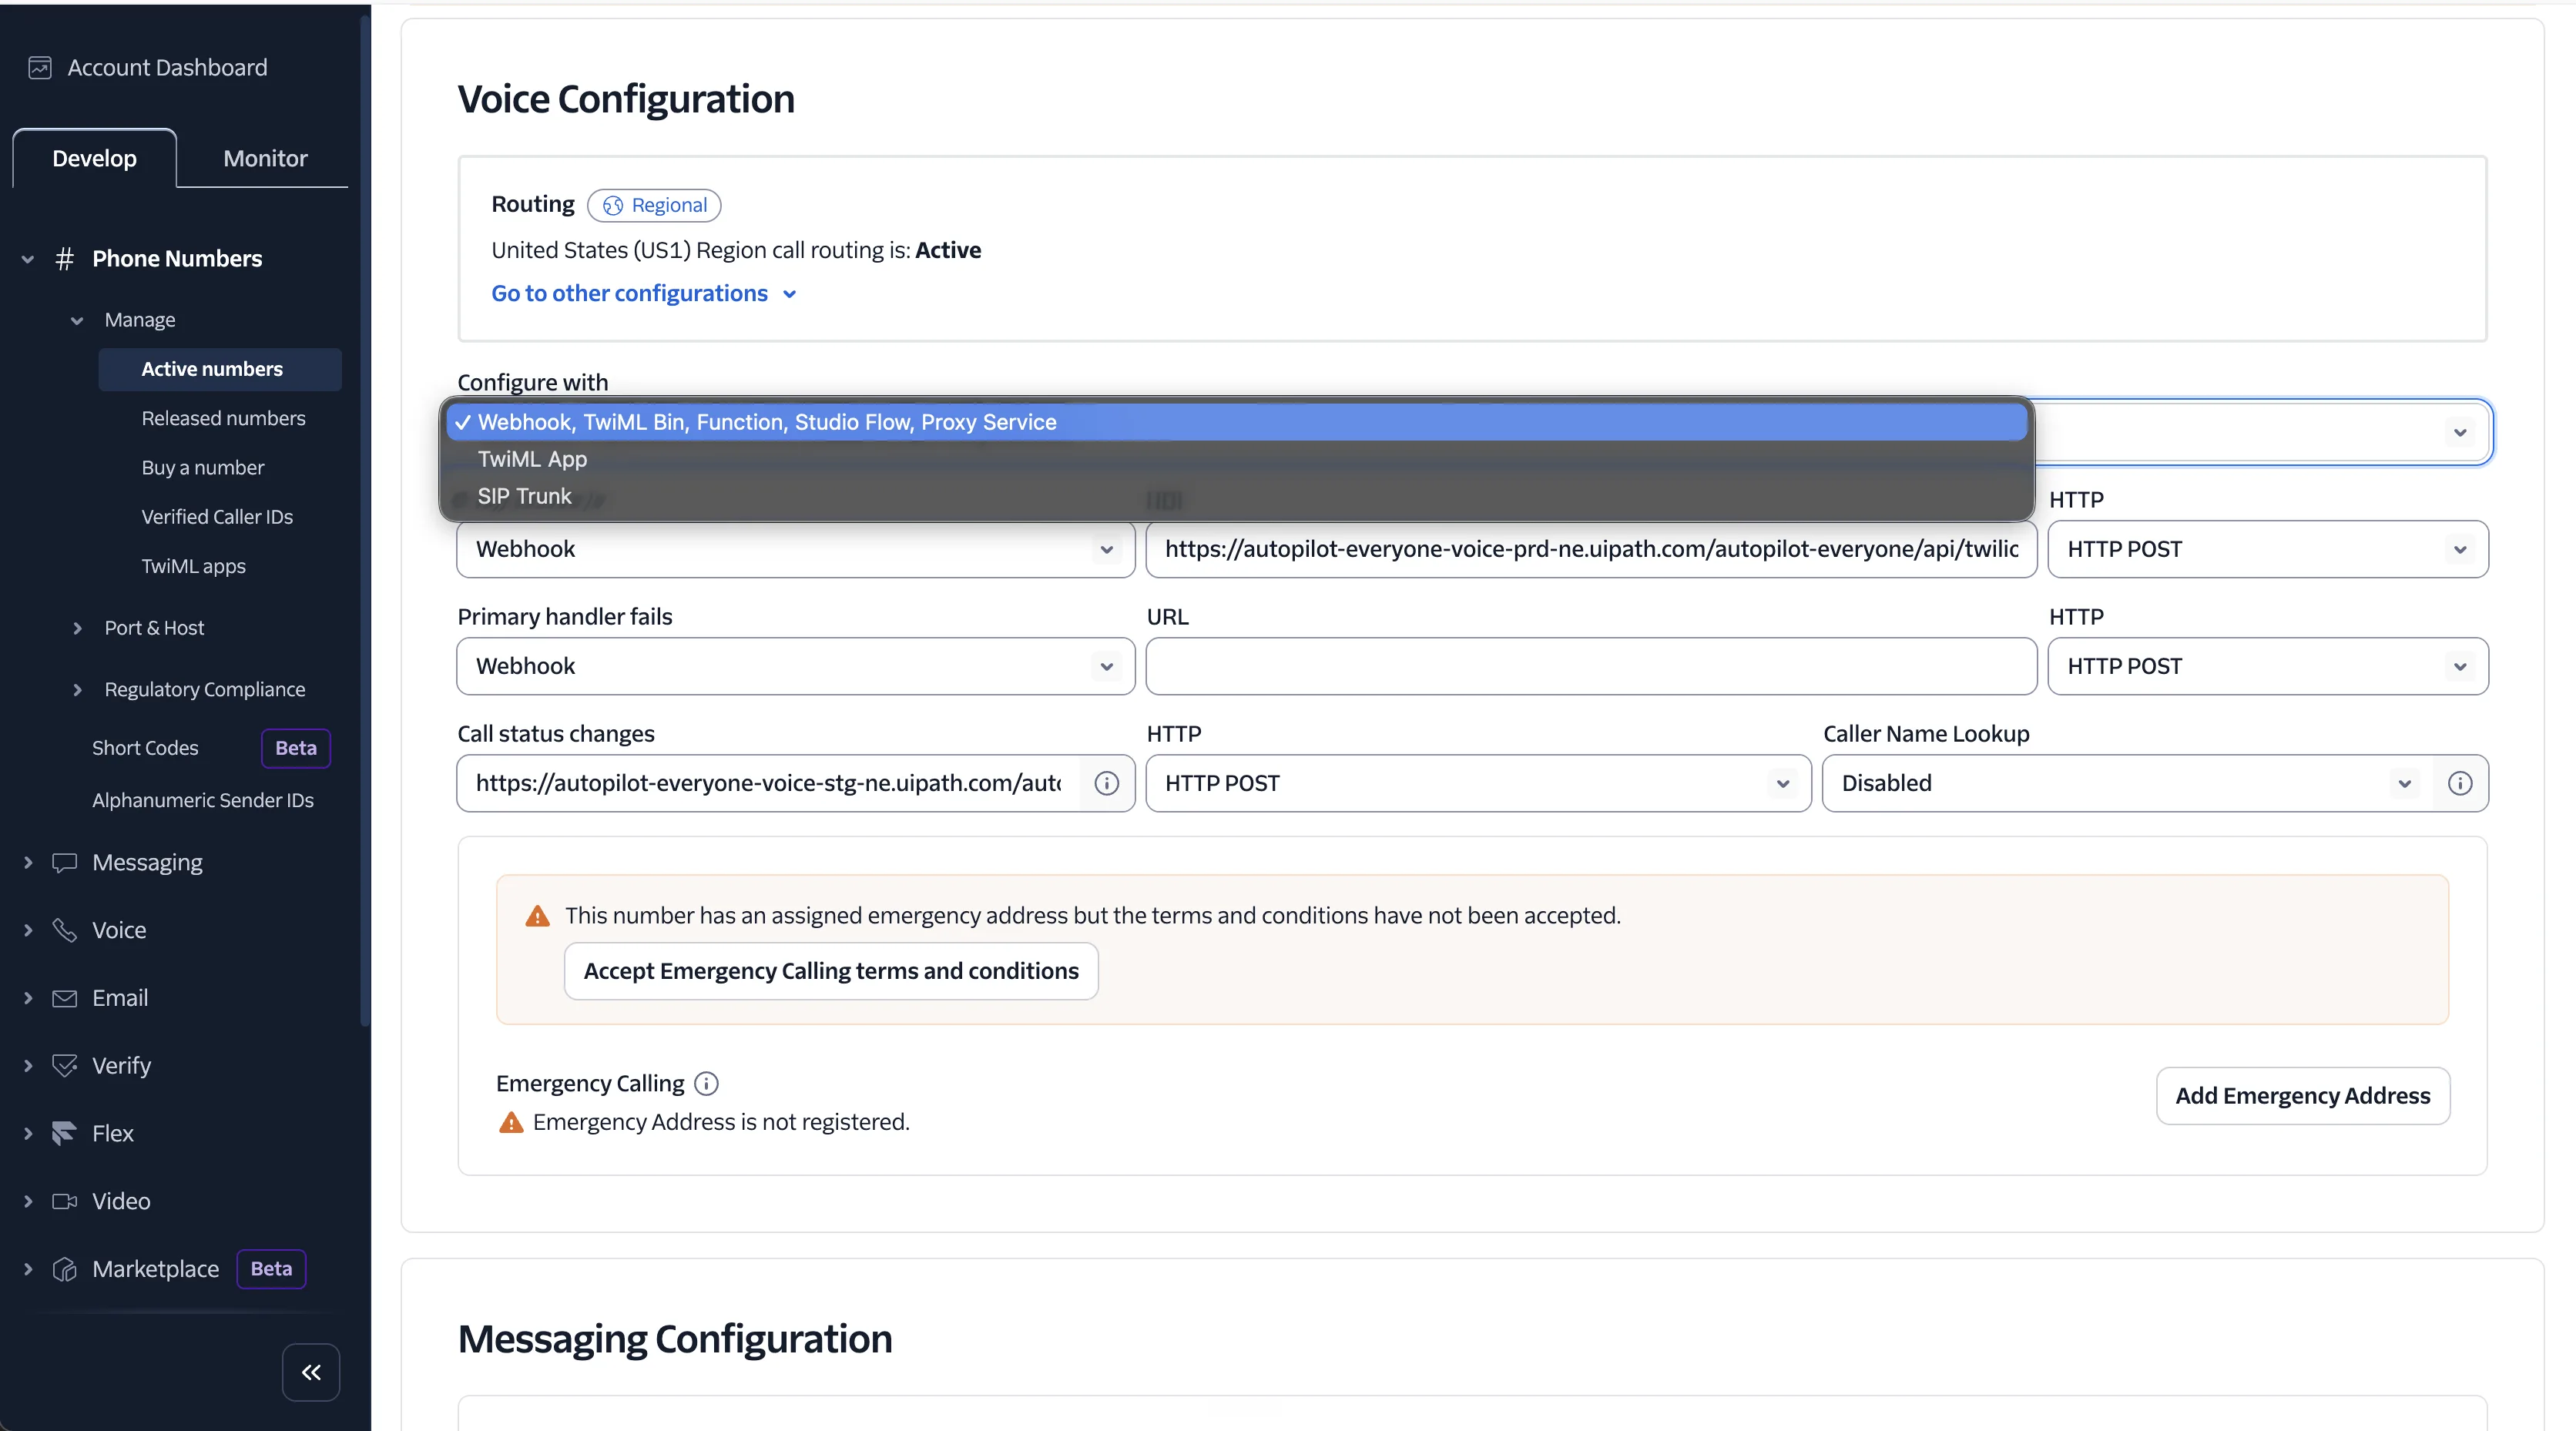Click the Call status changes URL field
The image size is (2576, 1431).
click(768, 783)
